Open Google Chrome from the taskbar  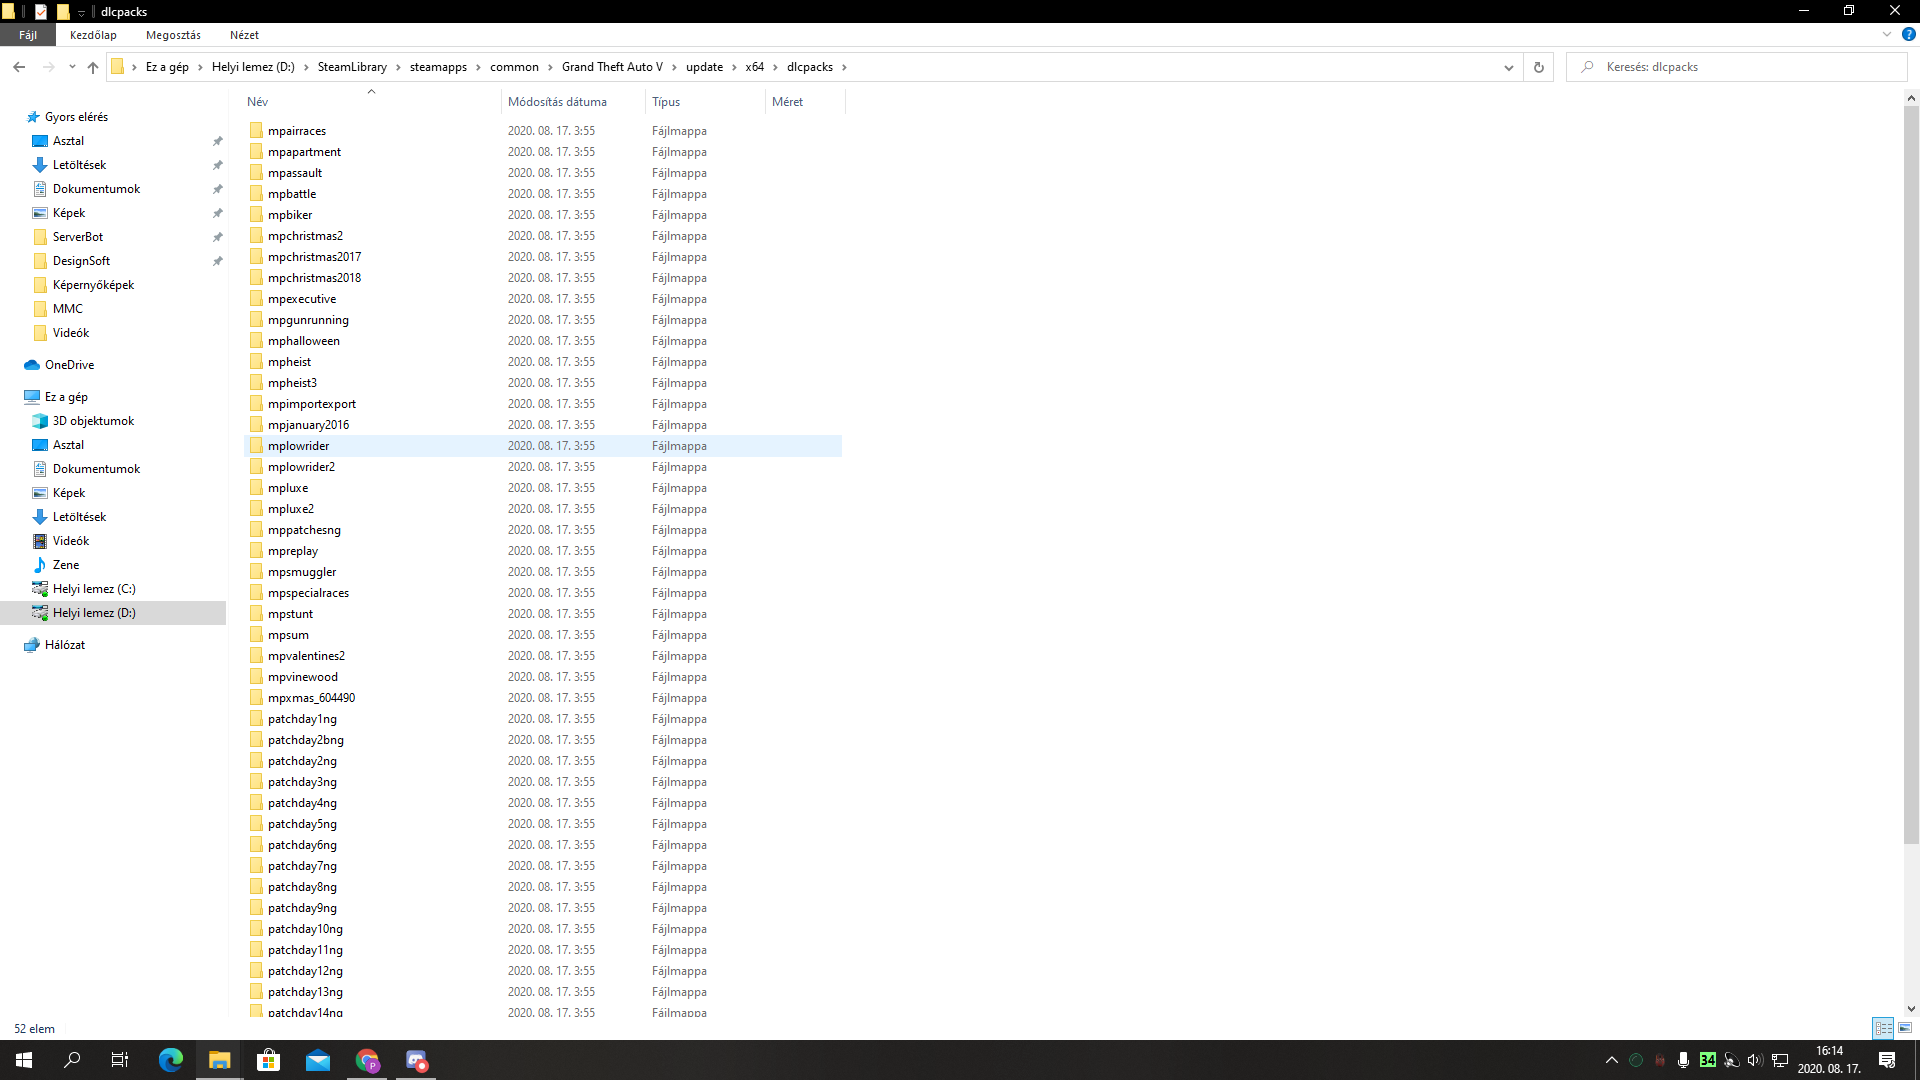click(367, 1061)
